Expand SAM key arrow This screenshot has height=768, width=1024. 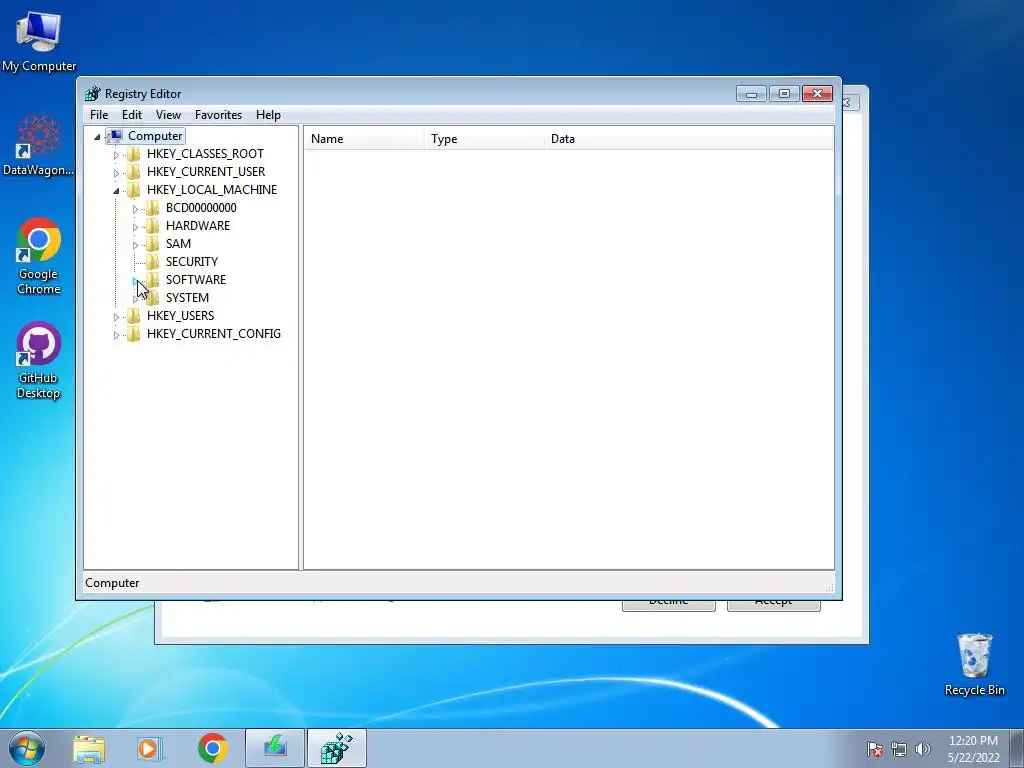click(x=135, y=245)
